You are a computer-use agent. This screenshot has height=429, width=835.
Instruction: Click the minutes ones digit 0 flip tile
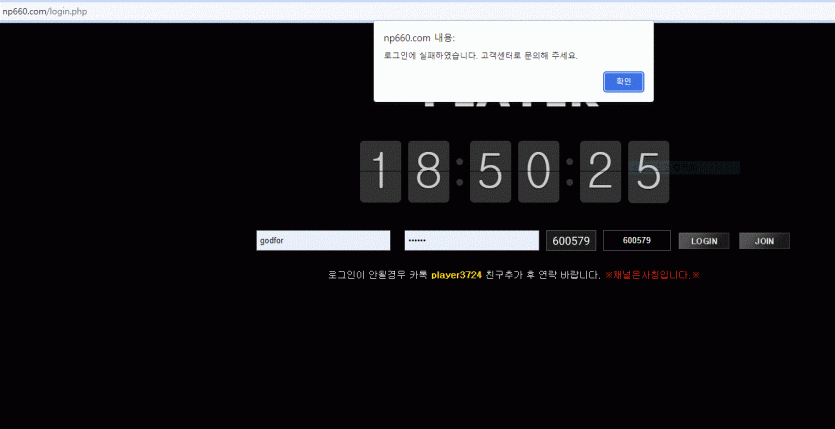click(x=538, y=172)
